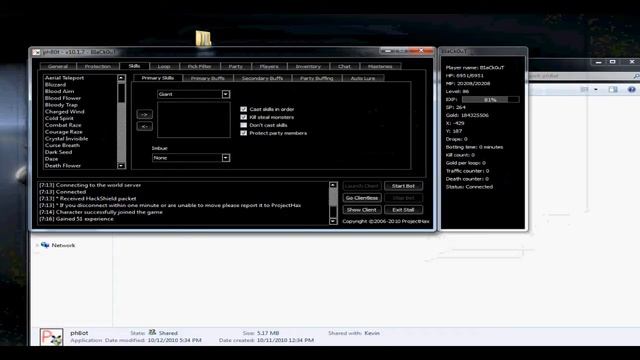Select Courage Raze skill

point(64,132)
